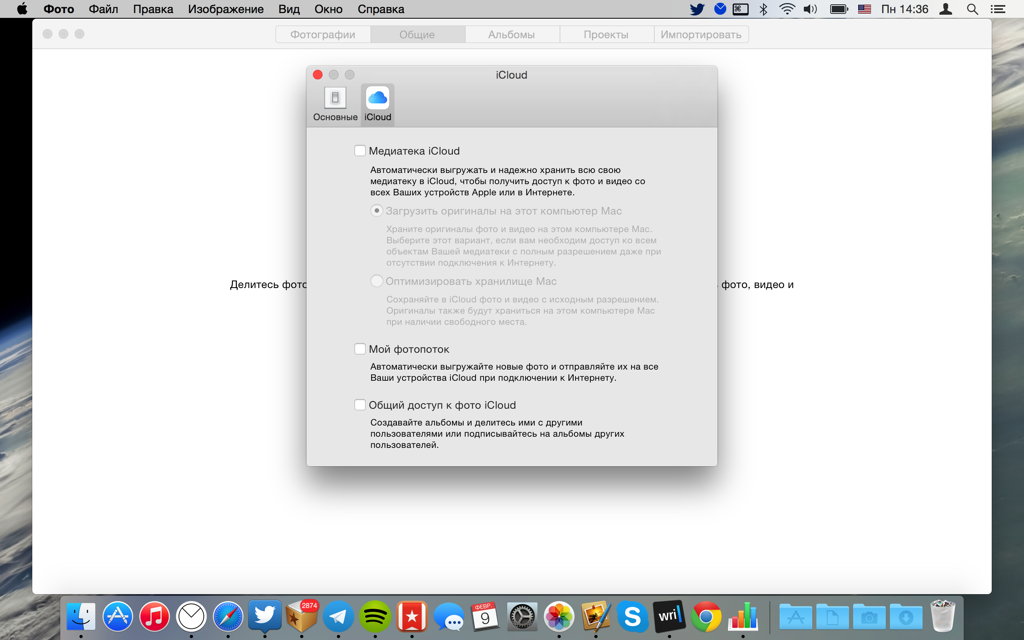The image size is (1024, 640).
Task: Show the battery status menu
Action: pos(839,9)
